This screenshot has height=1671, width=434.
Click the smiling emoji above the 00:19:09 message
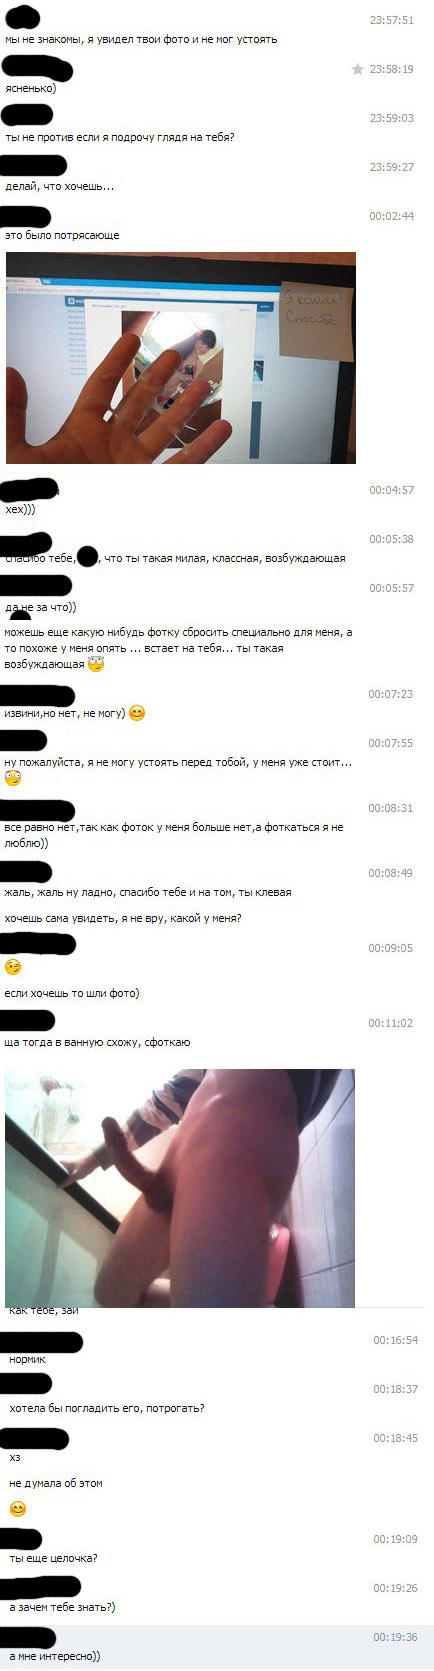tap(17, 1509)
